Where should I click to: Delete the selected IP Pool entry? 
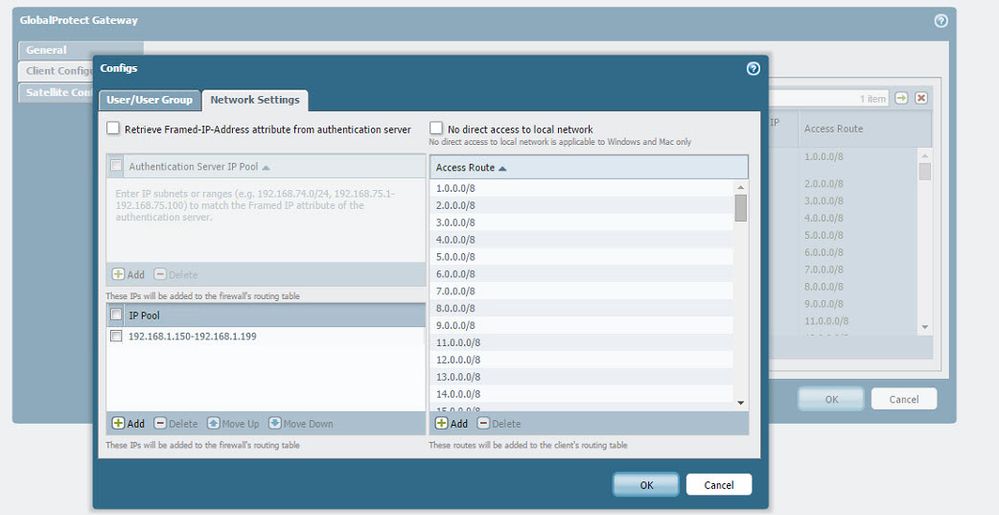tap(176, 424)
